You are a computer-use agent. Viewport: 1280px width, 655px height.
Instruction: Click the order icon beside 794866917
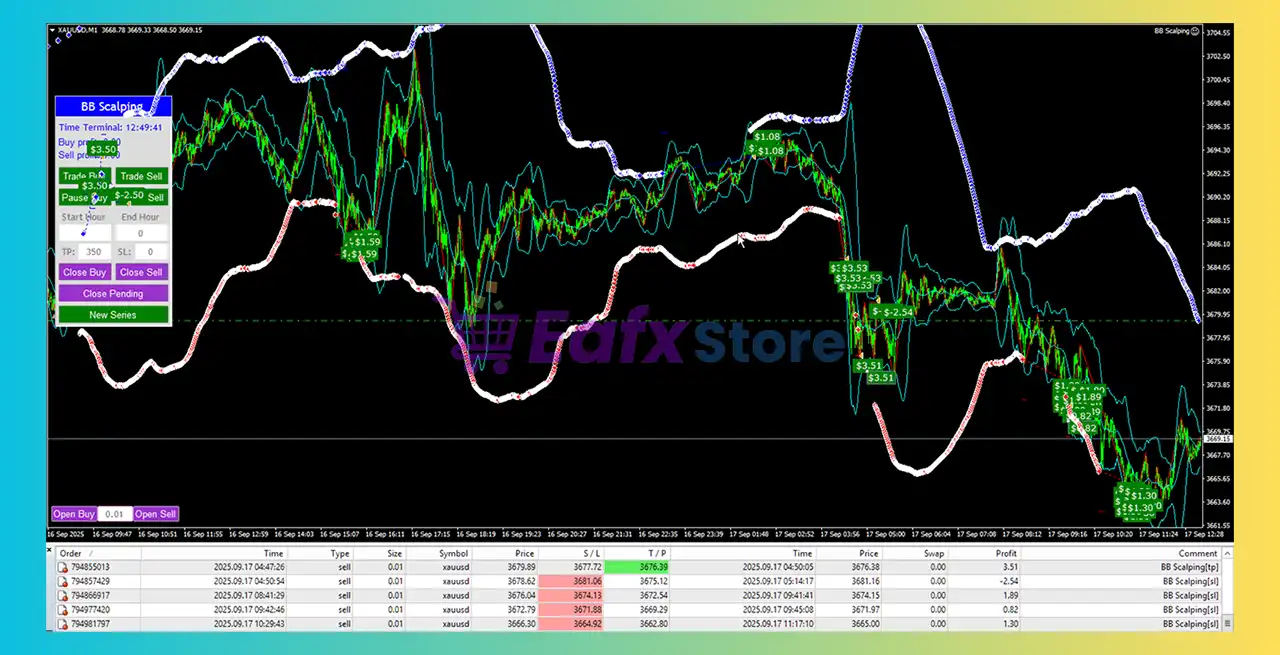pos(64,595)
